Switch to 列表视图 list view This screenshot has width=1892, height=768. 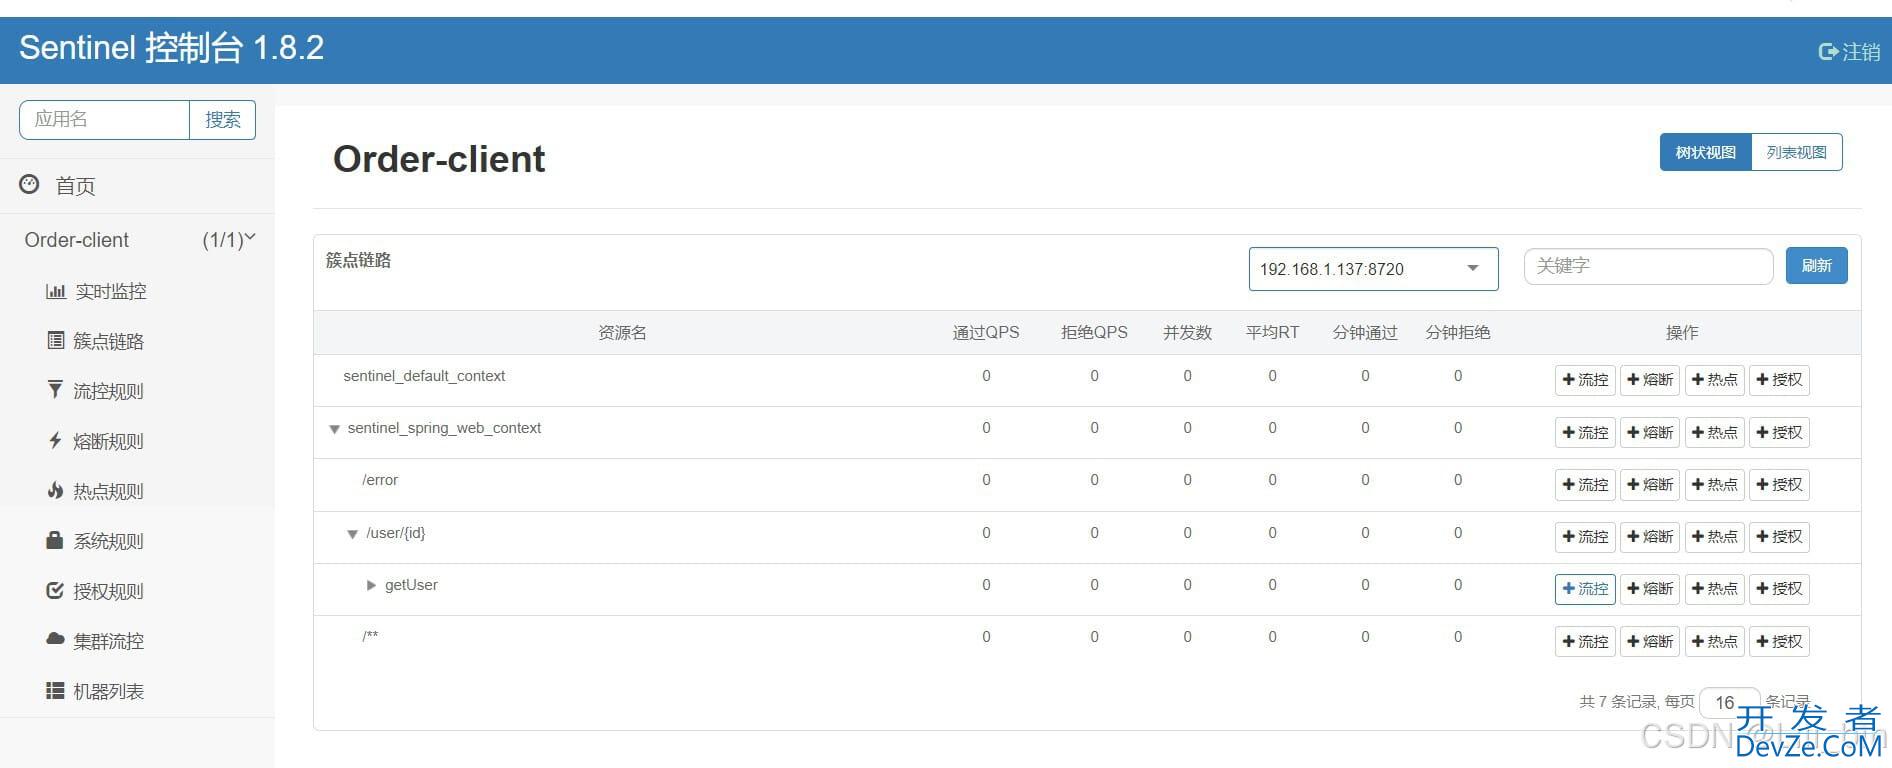click(1797, 152)
